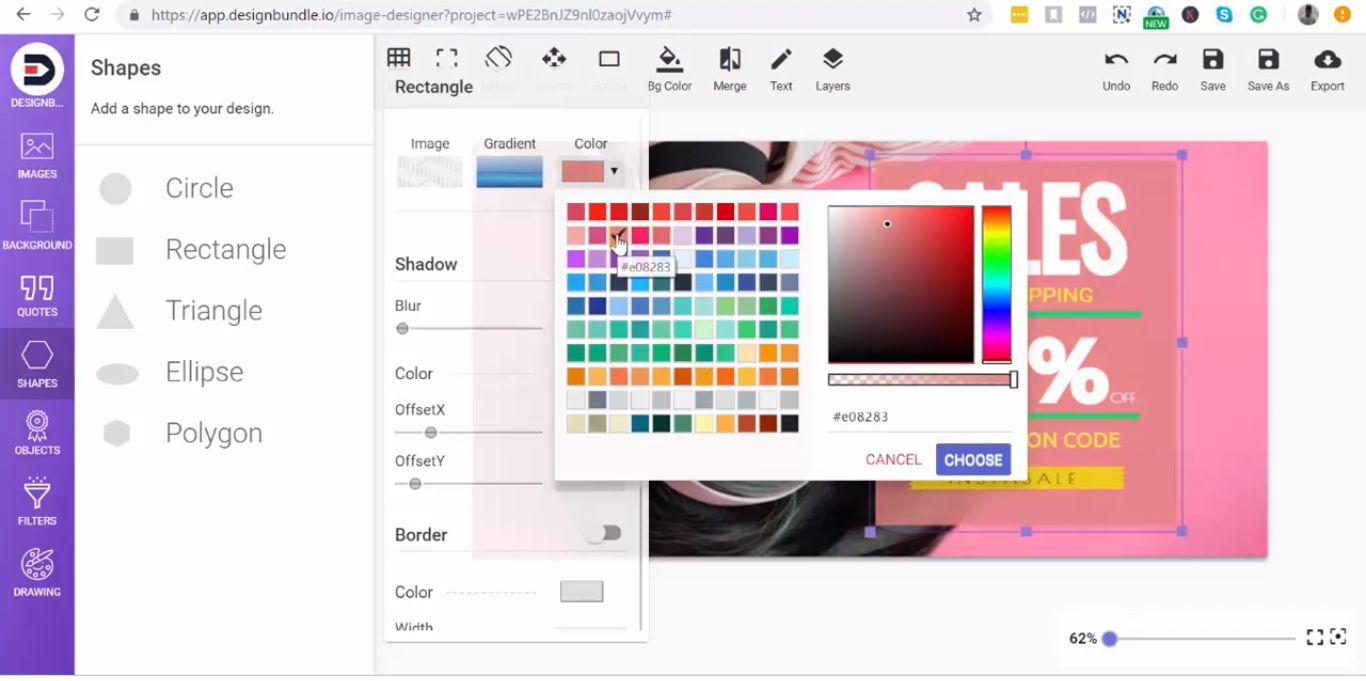Click the Border Color swatch
1366x681 pixels.
click(x=582, y=591)
